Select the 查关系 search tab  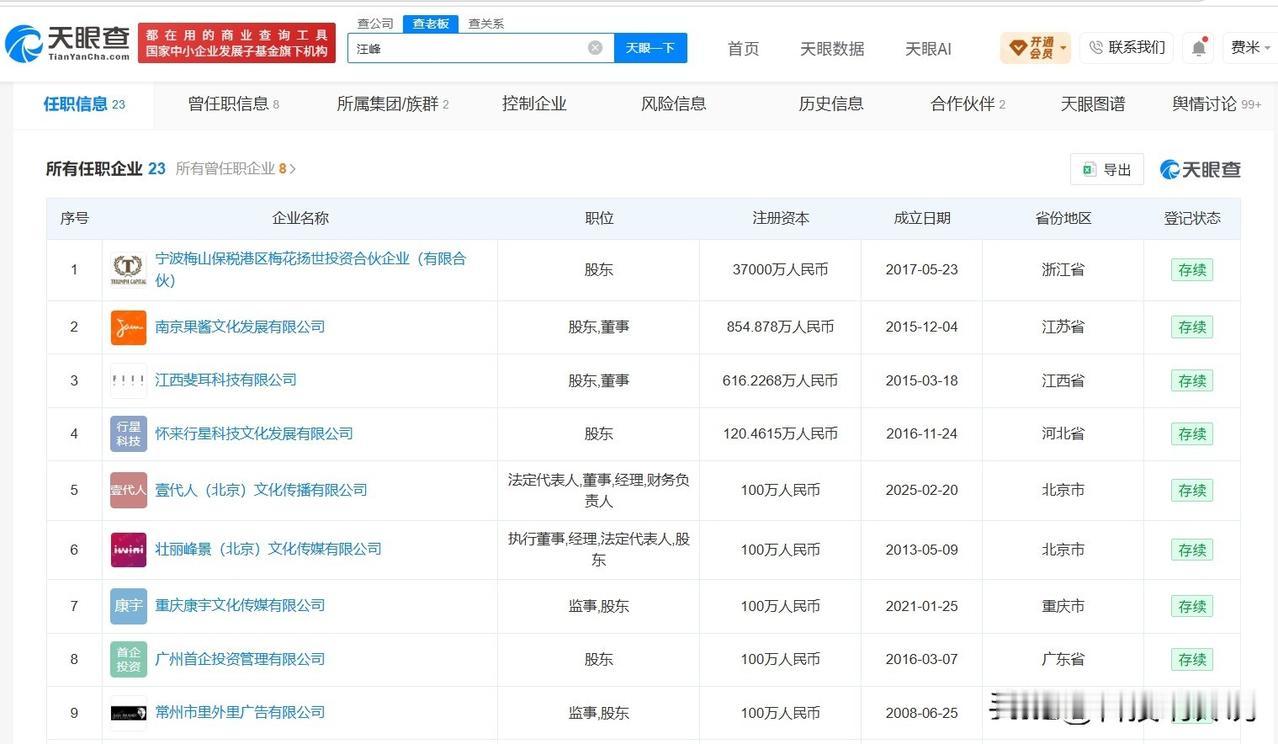[486, 23]
